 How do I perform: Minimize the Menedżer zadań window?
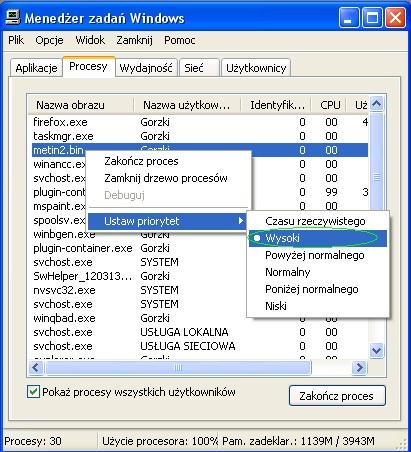(x=349, y=17)
